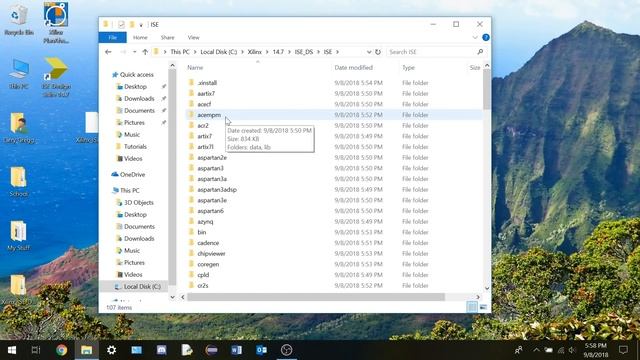Viewport: 640px width, 360px height.
Task: Click Local Disk (C:) in address path
Action: click(218, 52)
